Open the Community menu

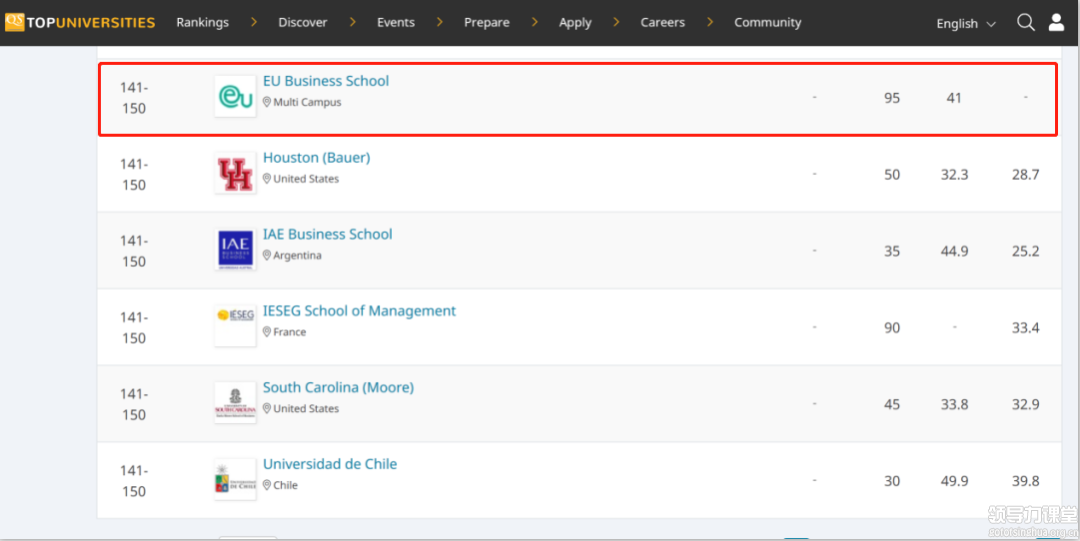(768, 23)
